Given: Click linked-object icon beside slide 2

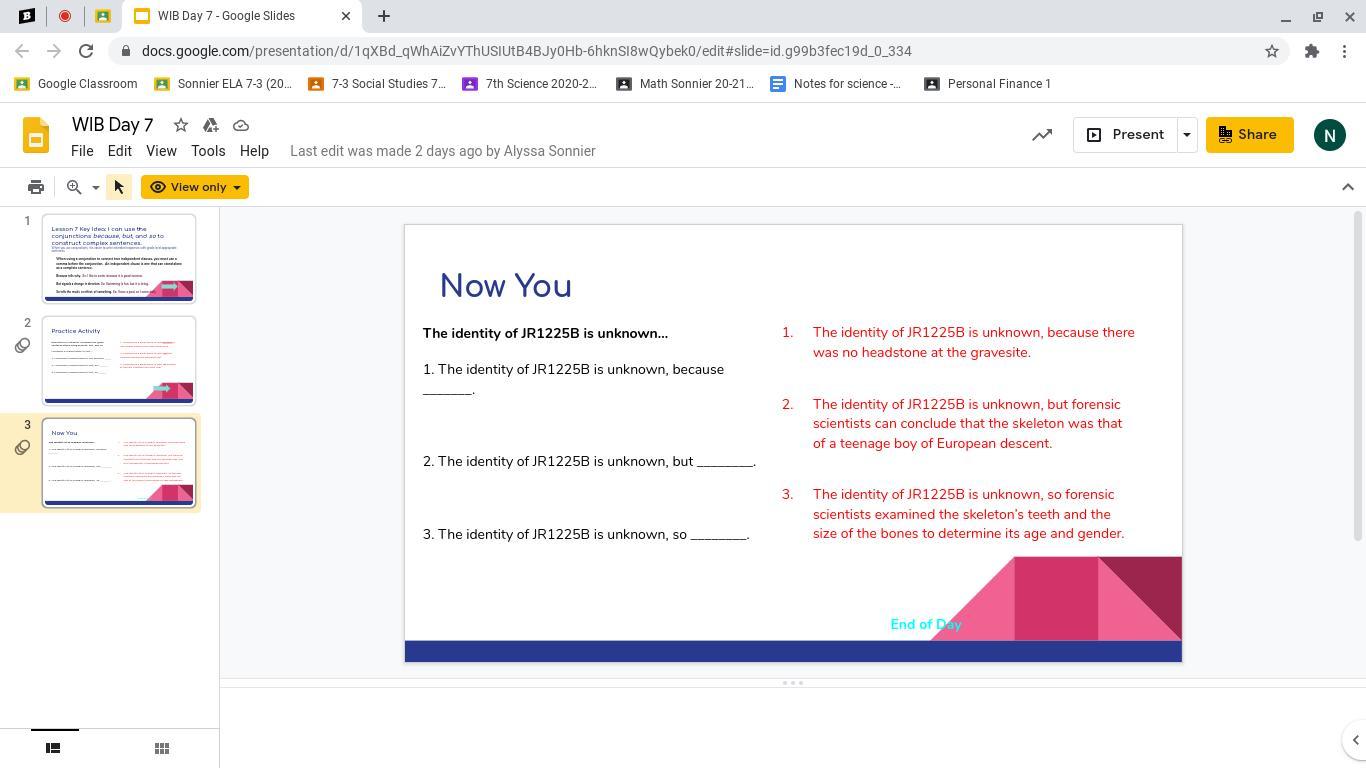Looking at the screenshot, I should 22,345.
